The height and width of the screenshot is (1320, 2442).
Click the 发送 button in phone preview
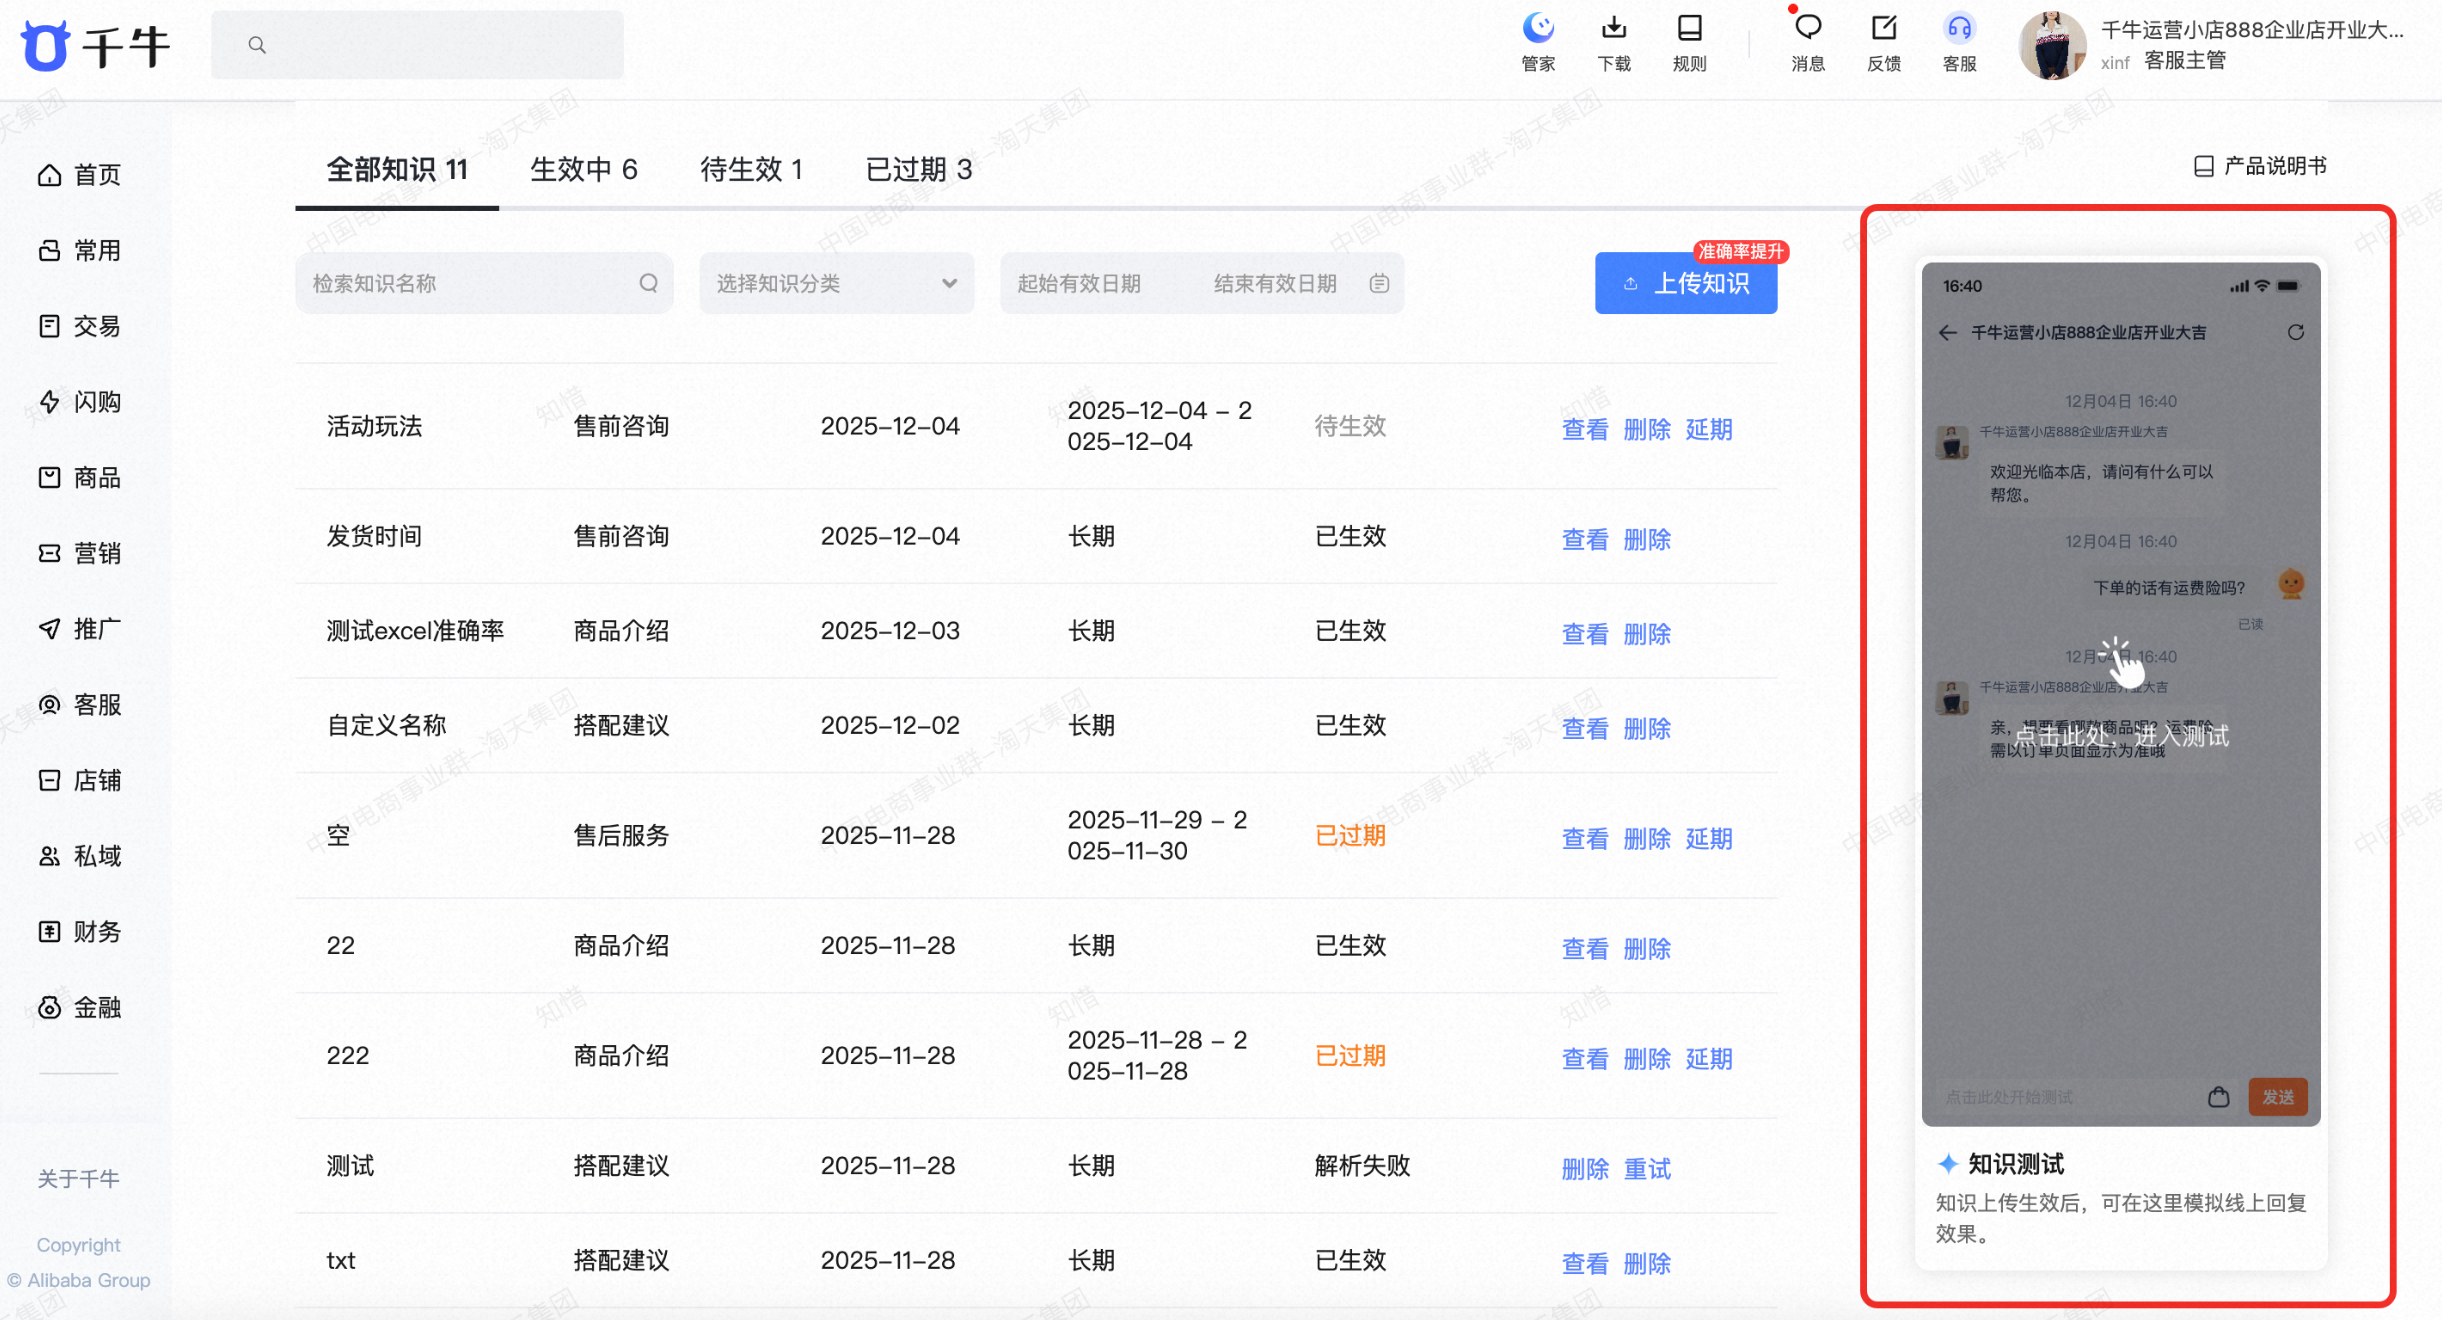pos(2278,1097)
